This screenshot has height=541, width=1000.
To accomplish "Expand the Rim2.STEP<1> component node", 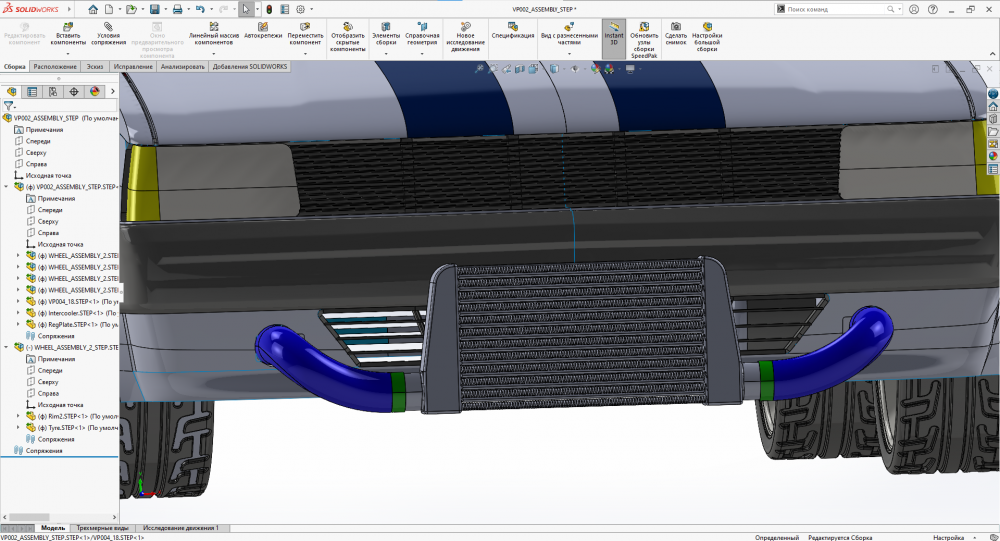I will (18, 416).
